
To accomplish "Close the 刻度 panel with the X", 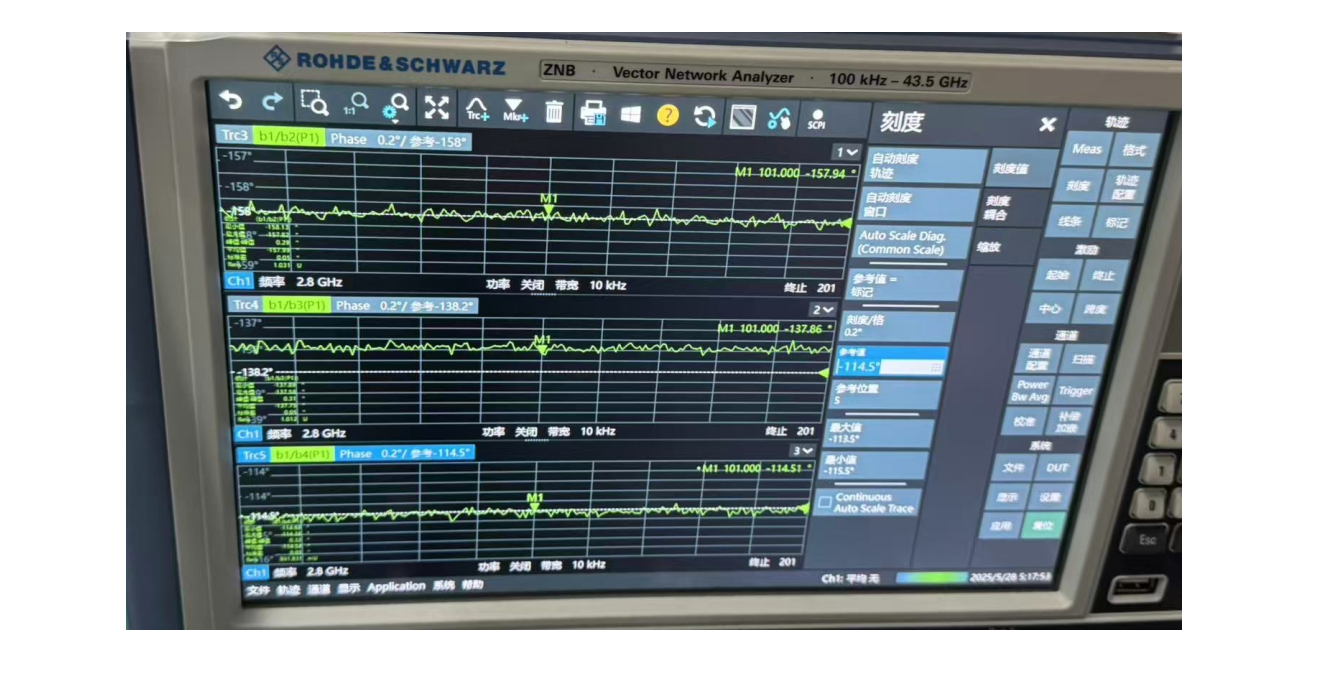I will point(1047,125).
